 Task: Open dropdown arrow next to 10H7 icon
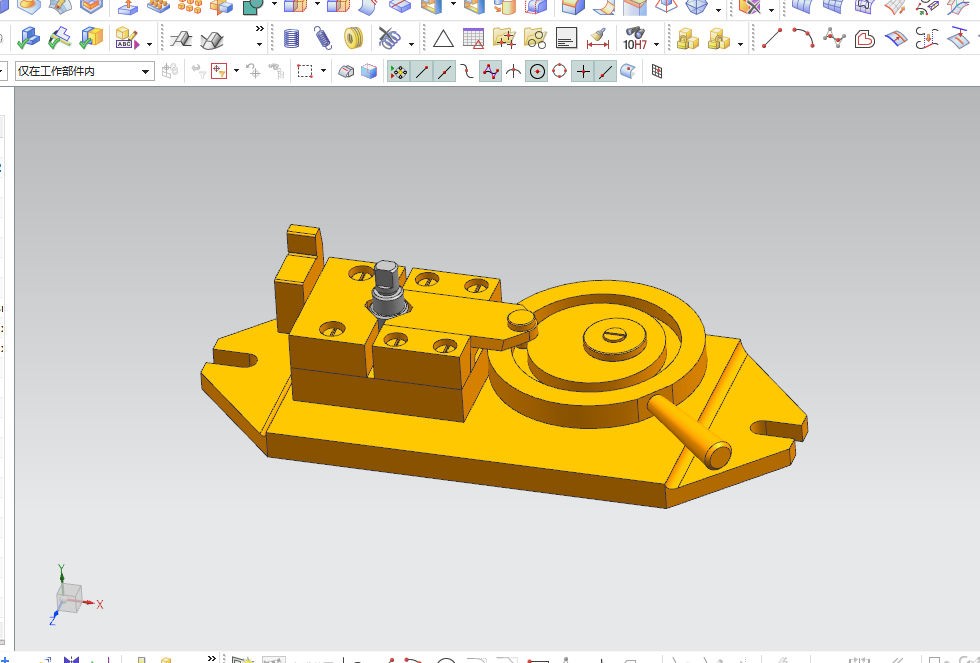656,44
